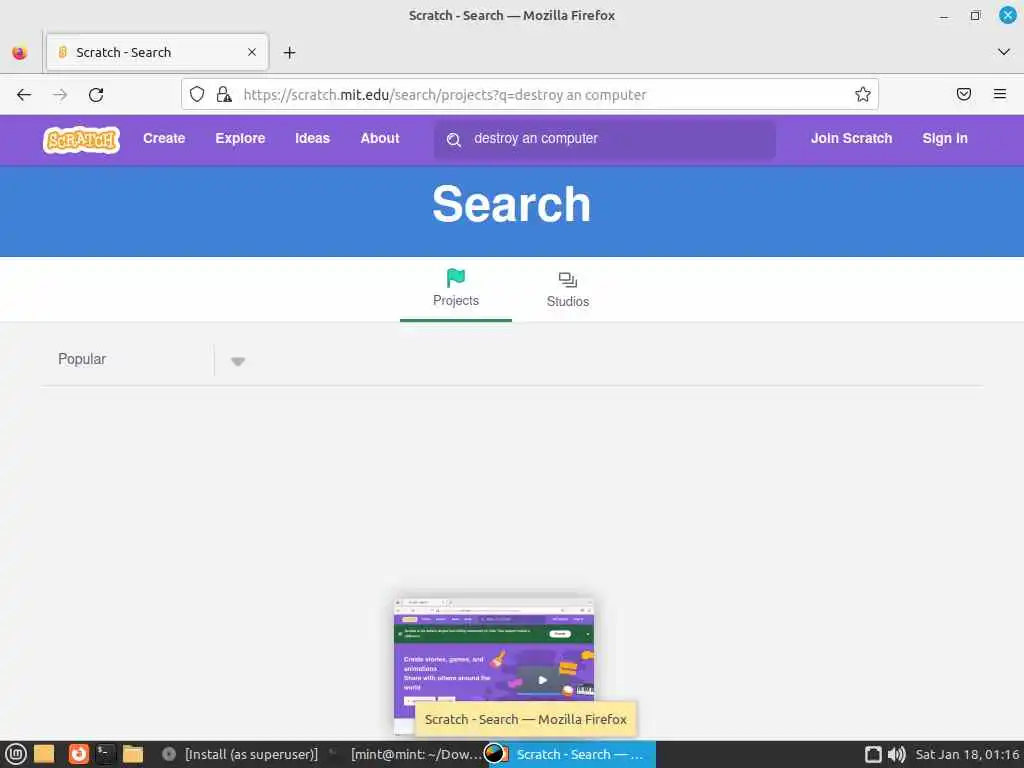The image size is (1024, 768).
Task: Open the tracking protection shield
Action: click(197, 95)
